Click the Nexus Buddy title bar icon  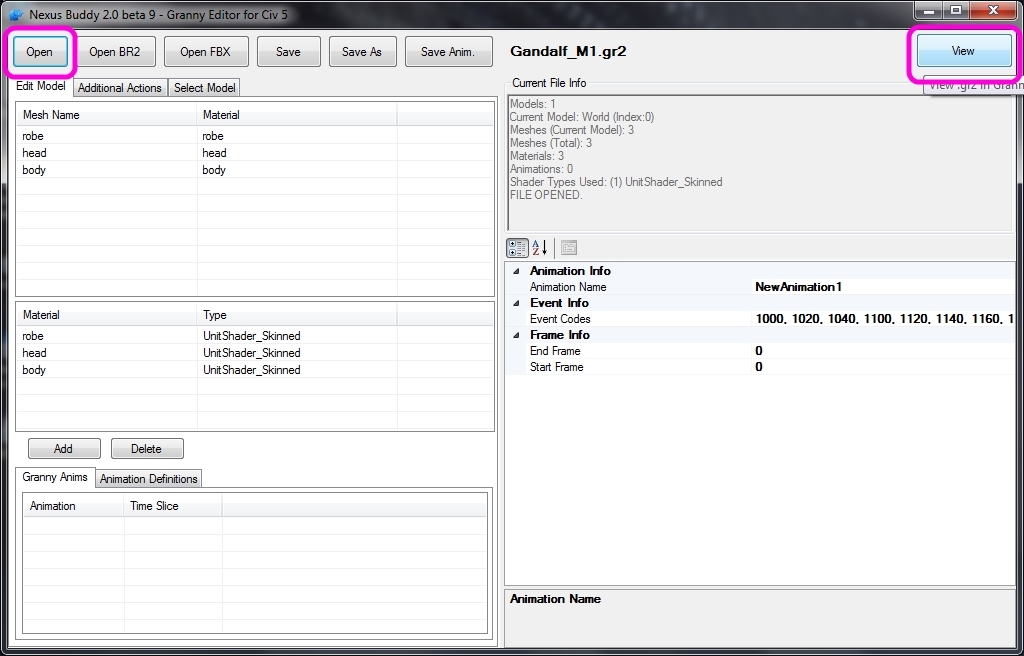(16, 14)
